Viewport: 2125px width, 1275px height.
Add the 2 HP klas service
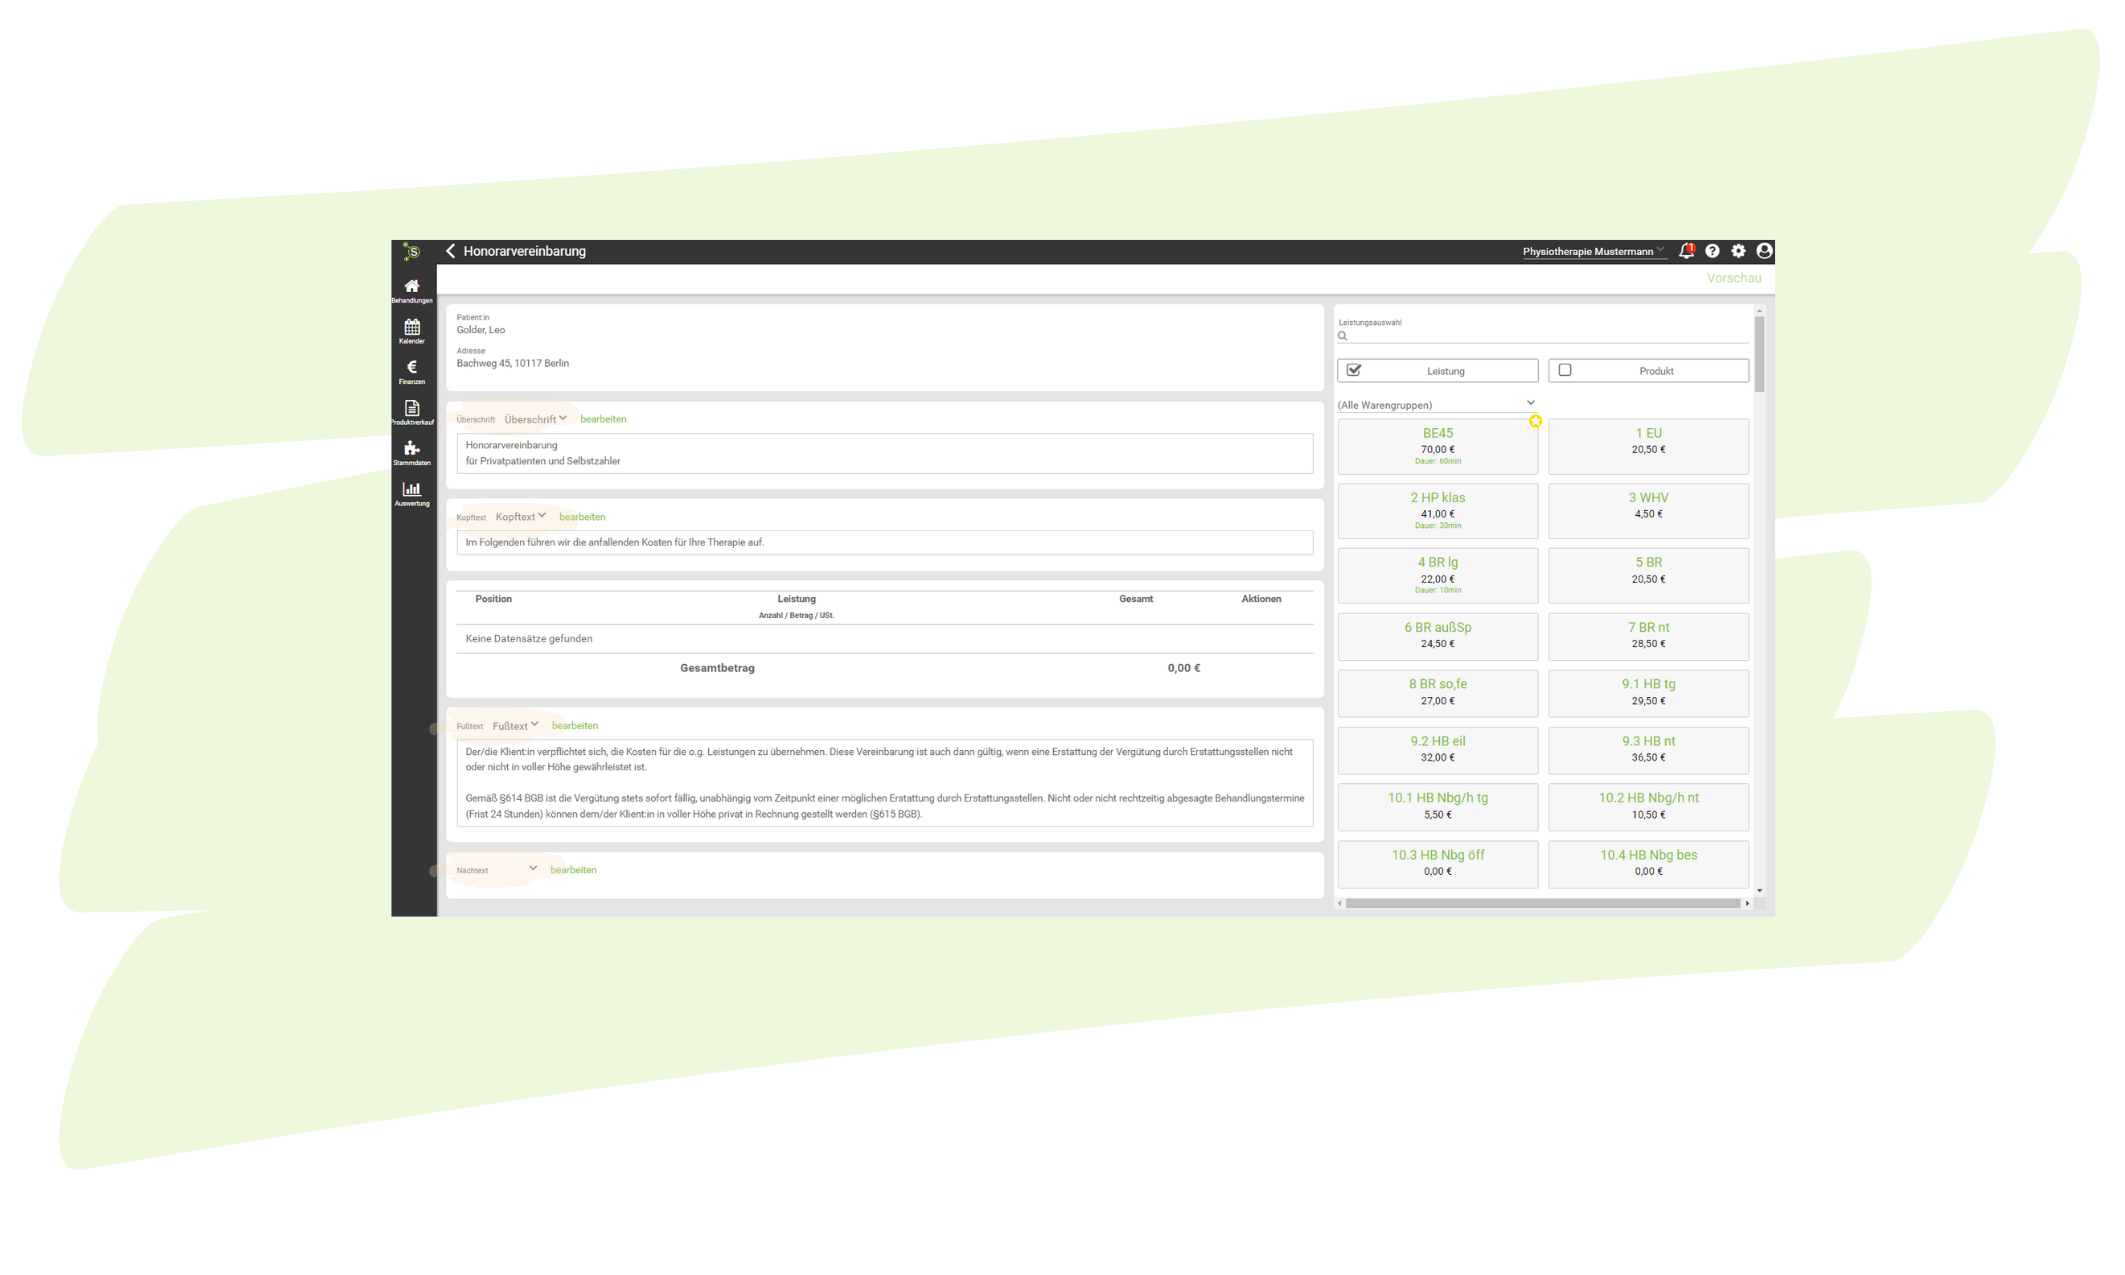(x=1437, y=510)
